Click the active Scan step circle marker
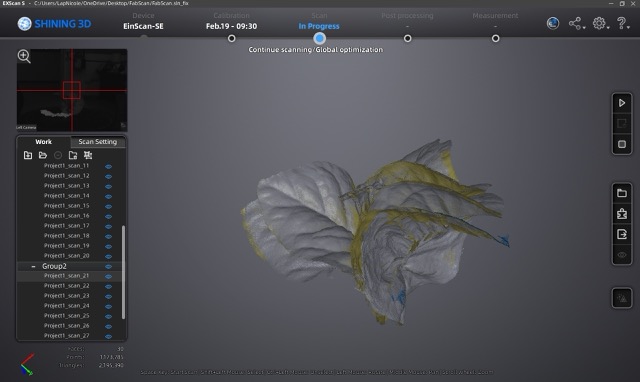 pyautogui.click(x=320, y=38)
